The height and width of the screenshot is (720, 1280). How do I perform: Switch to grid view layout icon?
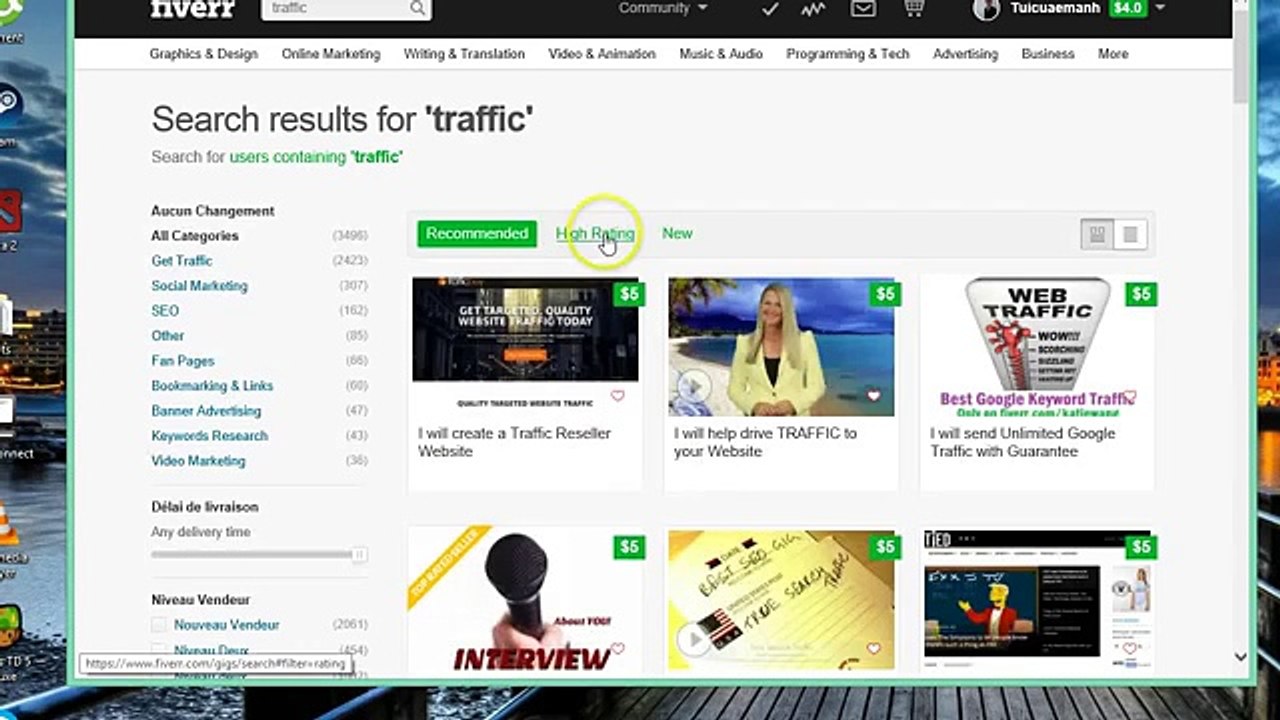click(x=1097, y=234)
